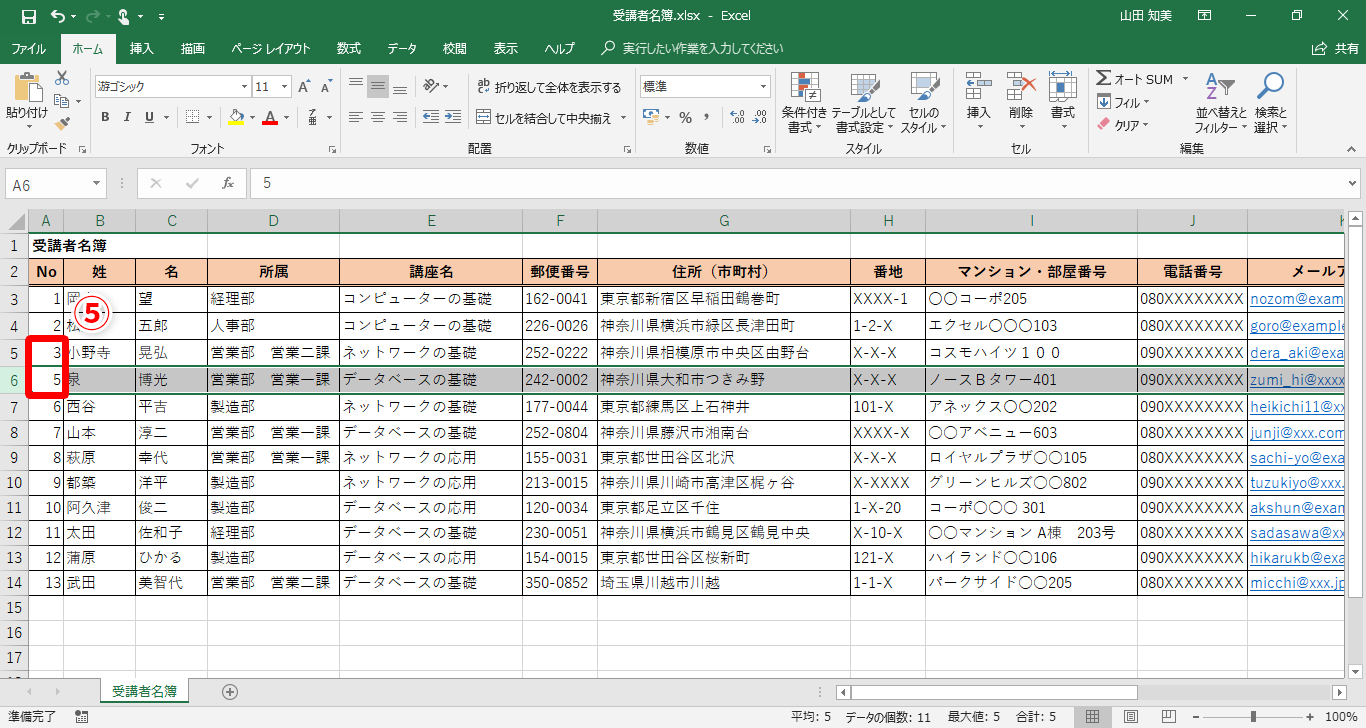Click the クリア clear button
Viewport: 1366px width, 728px height.
point(1123,125)
